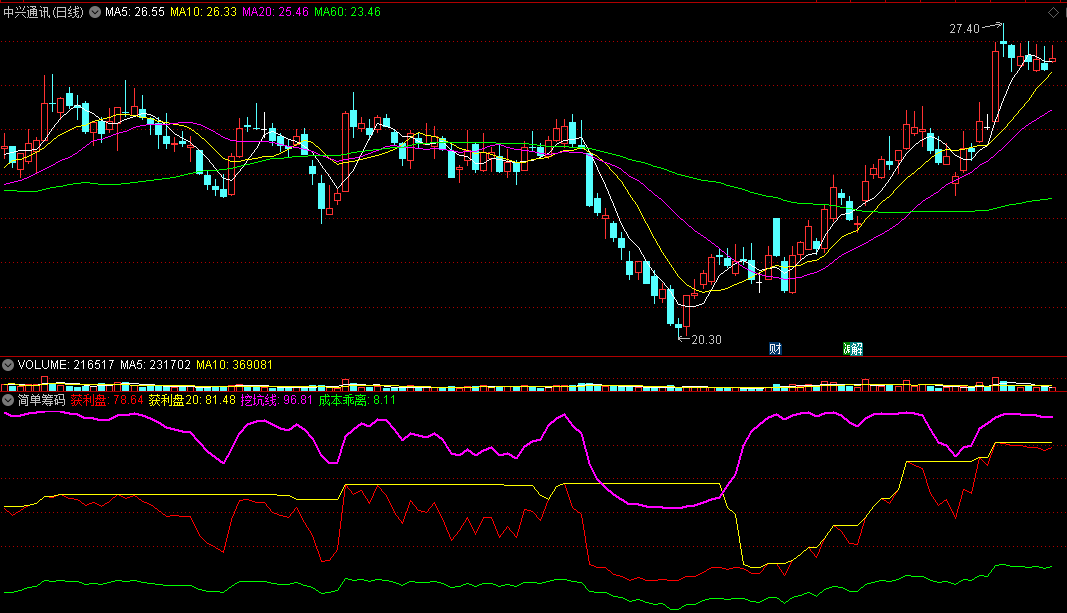Click the 27.40 high price label

[x=964, y=29]
